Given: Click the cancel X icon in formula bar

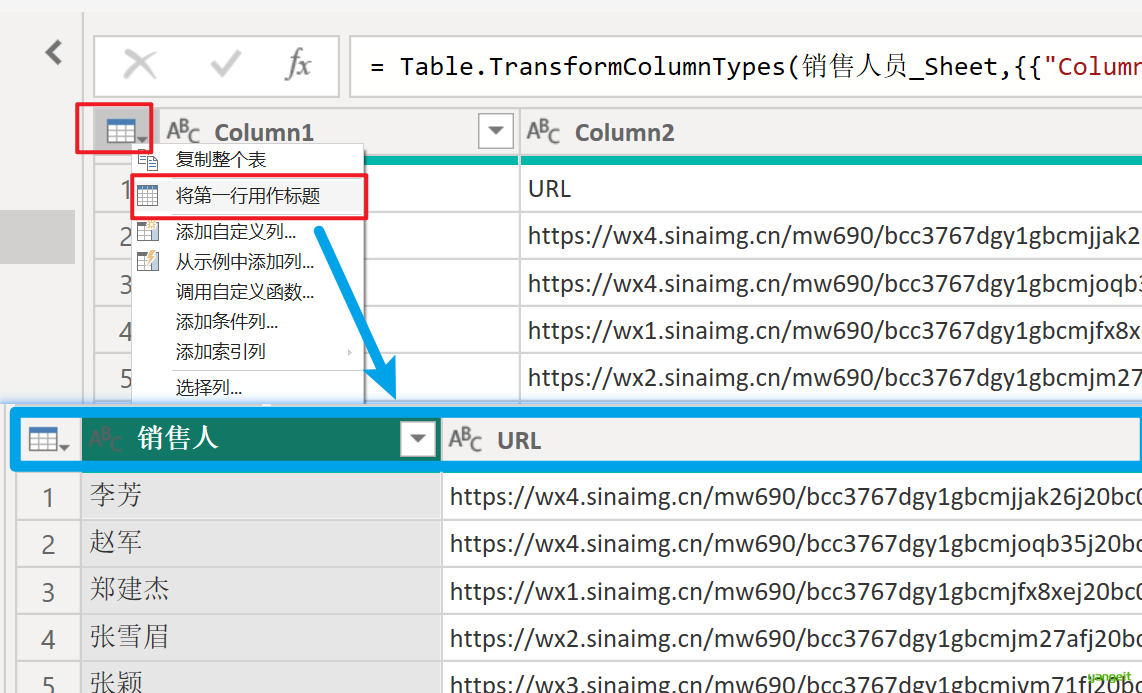Looking at the screenshot, I should point(139,66).
